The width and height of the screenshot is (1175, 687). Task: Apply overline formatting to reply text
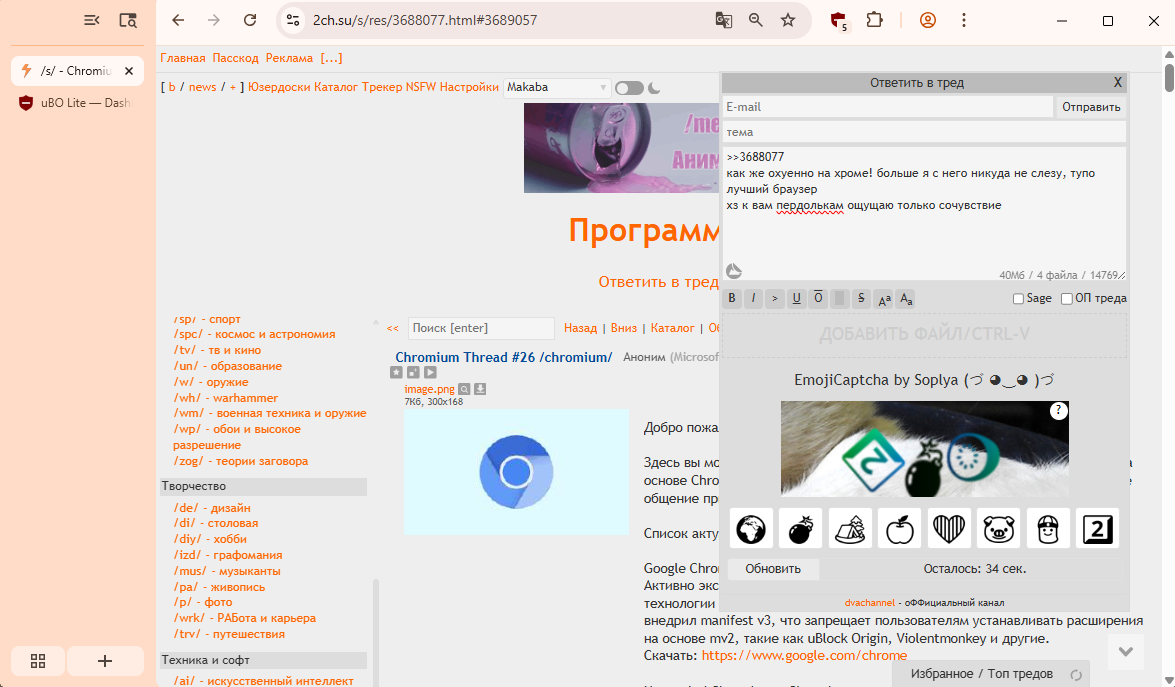[x=818, y=298]
